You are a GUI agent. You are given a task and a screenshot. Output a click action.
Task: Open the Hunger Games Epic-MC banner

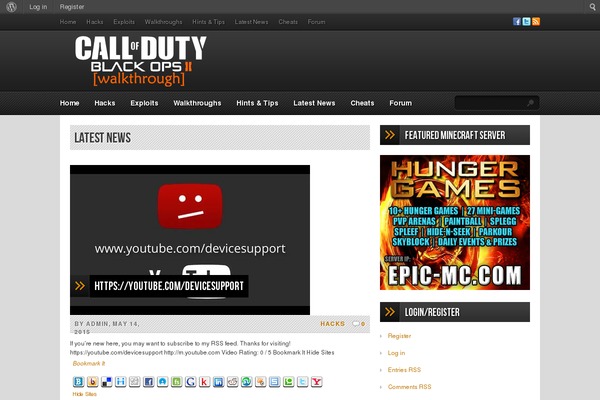(x=455, y=222)
